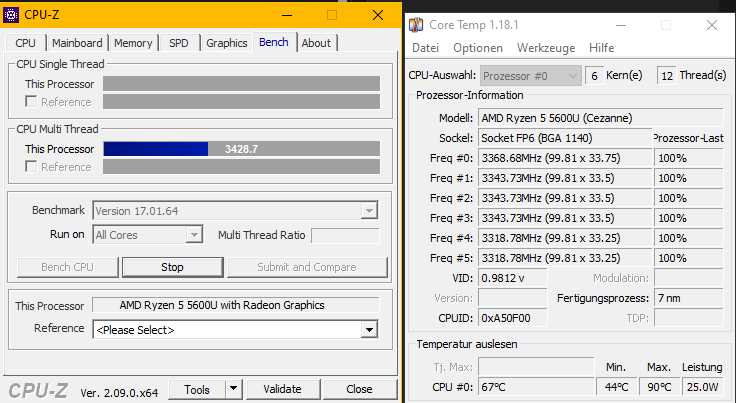736x403 pixels.
Task: Click the Tools button
Action: click(197, 389)
